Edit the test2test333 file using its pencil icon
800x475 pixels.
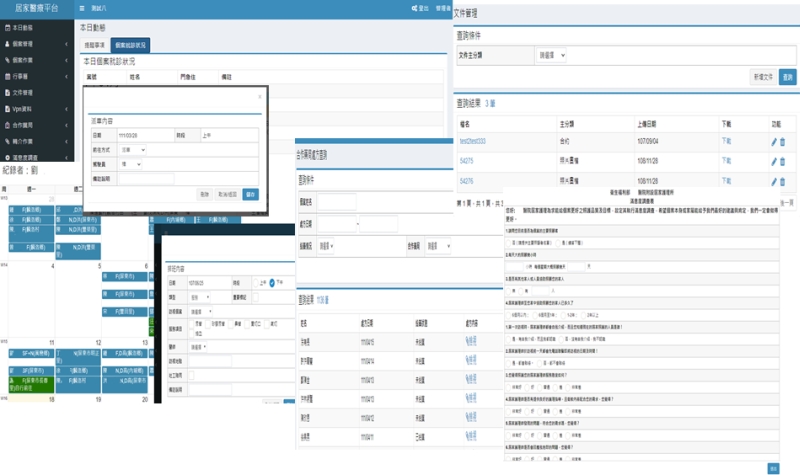click(774, 142)
